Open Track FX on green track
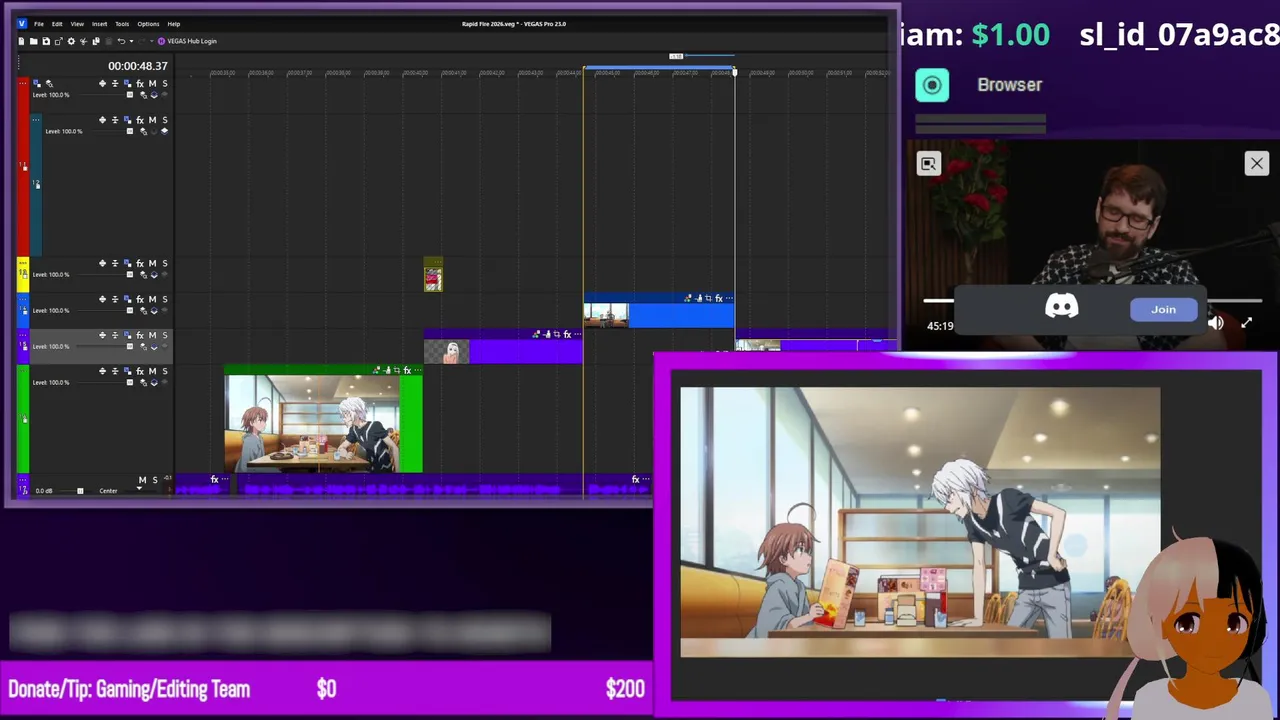The height and width of the screenshot is (720, 1280). [140, 371]
